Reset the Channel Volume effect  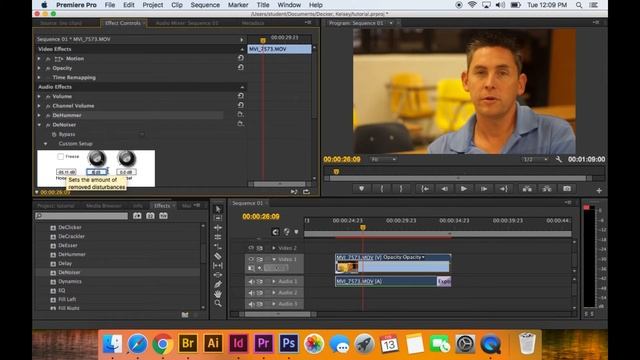click(241, 105)
